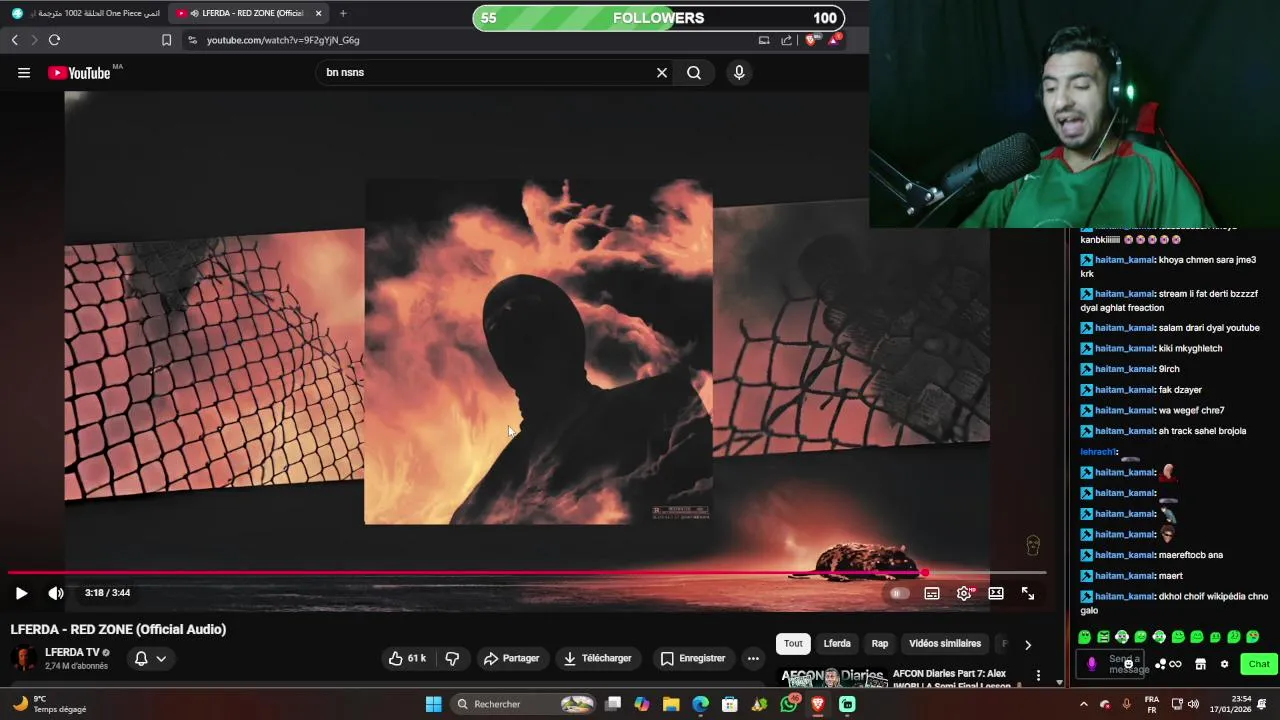Save video with Enregistrer button

pos(693,658)
